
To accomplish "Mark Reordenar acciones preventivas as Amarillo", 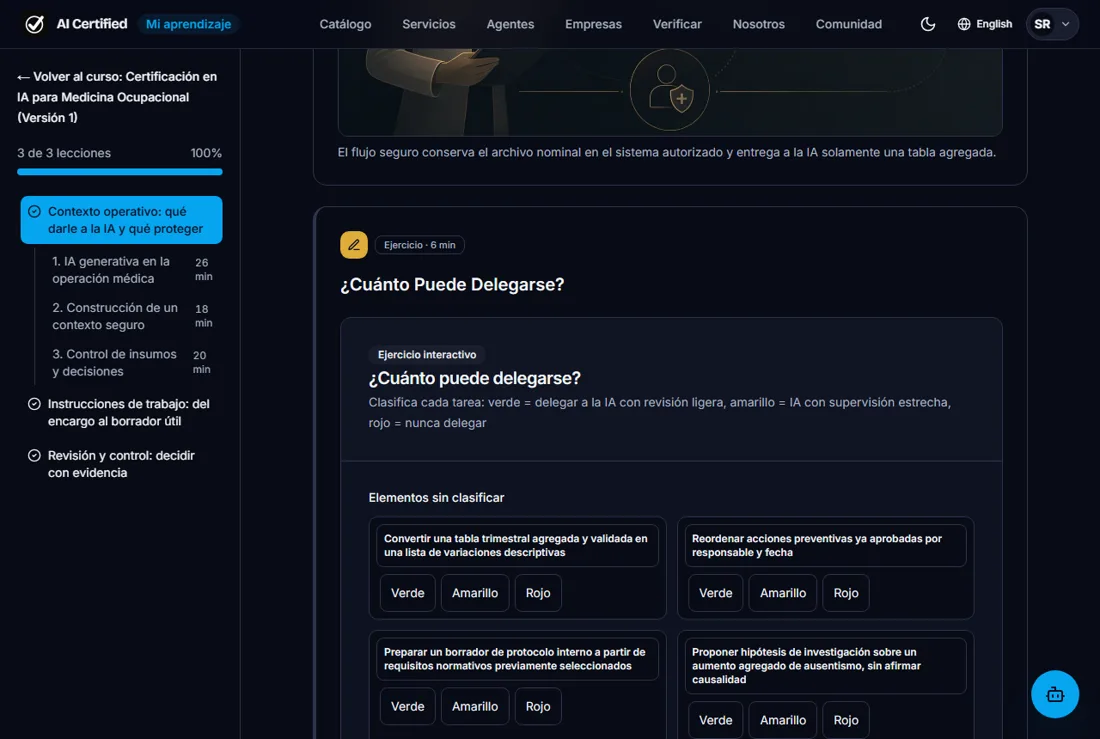I will pos(782,593).
